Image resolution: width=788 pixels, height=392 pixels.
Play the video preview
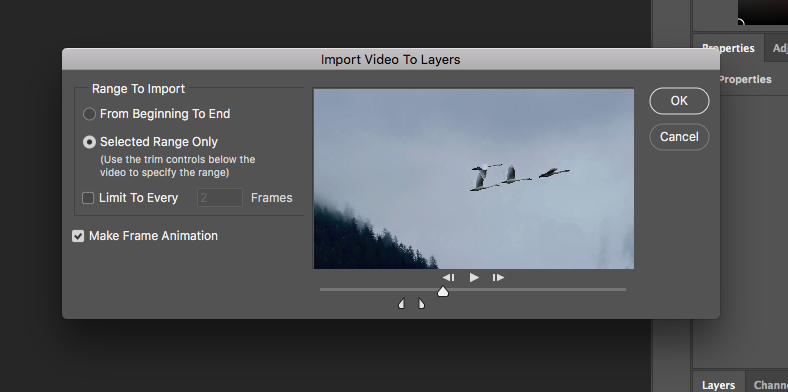[474, 277]
